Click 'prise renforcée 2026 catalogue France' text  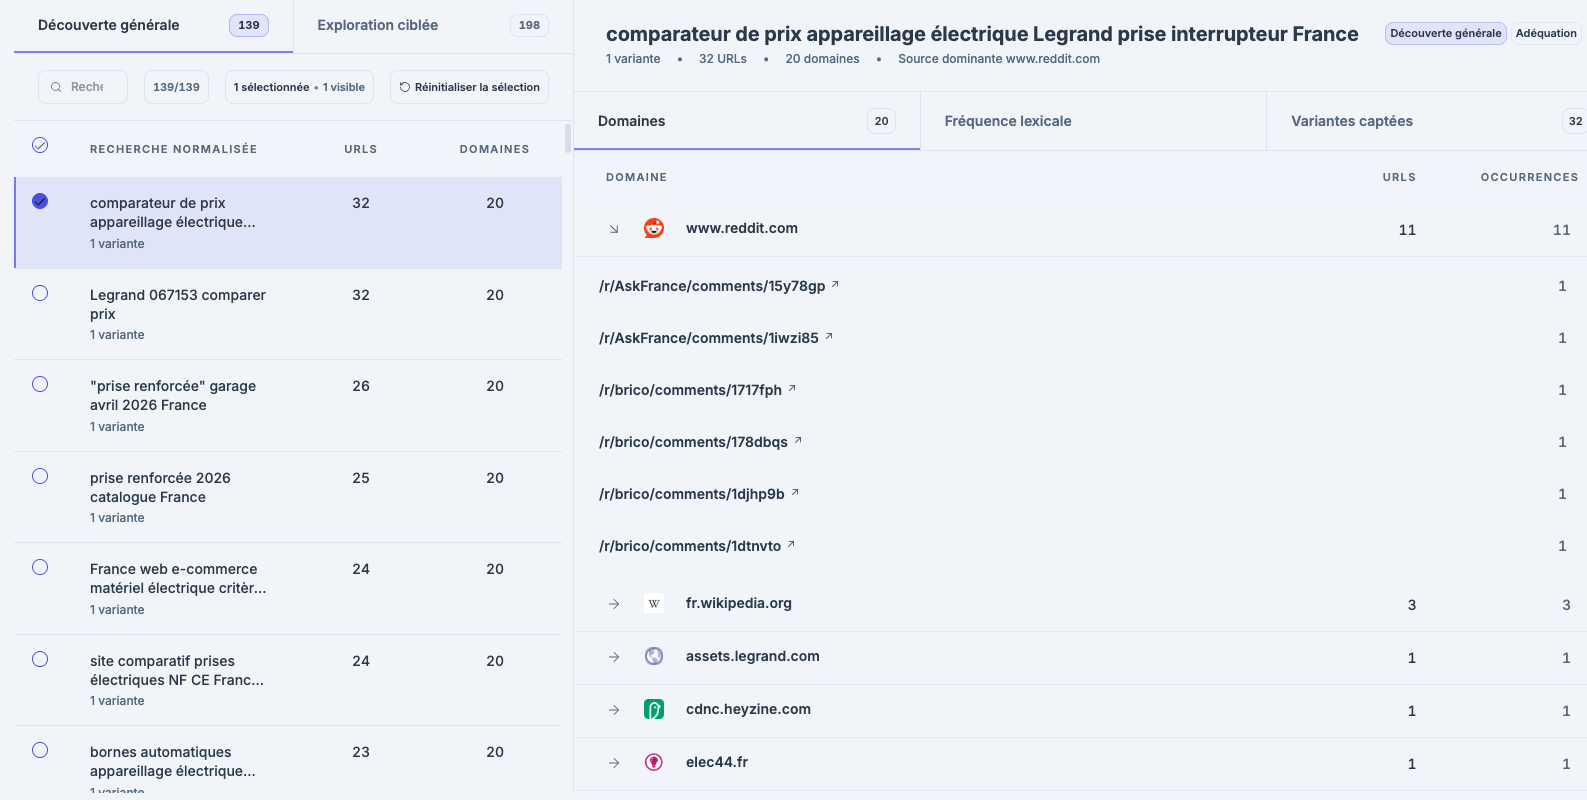point(160,487)
